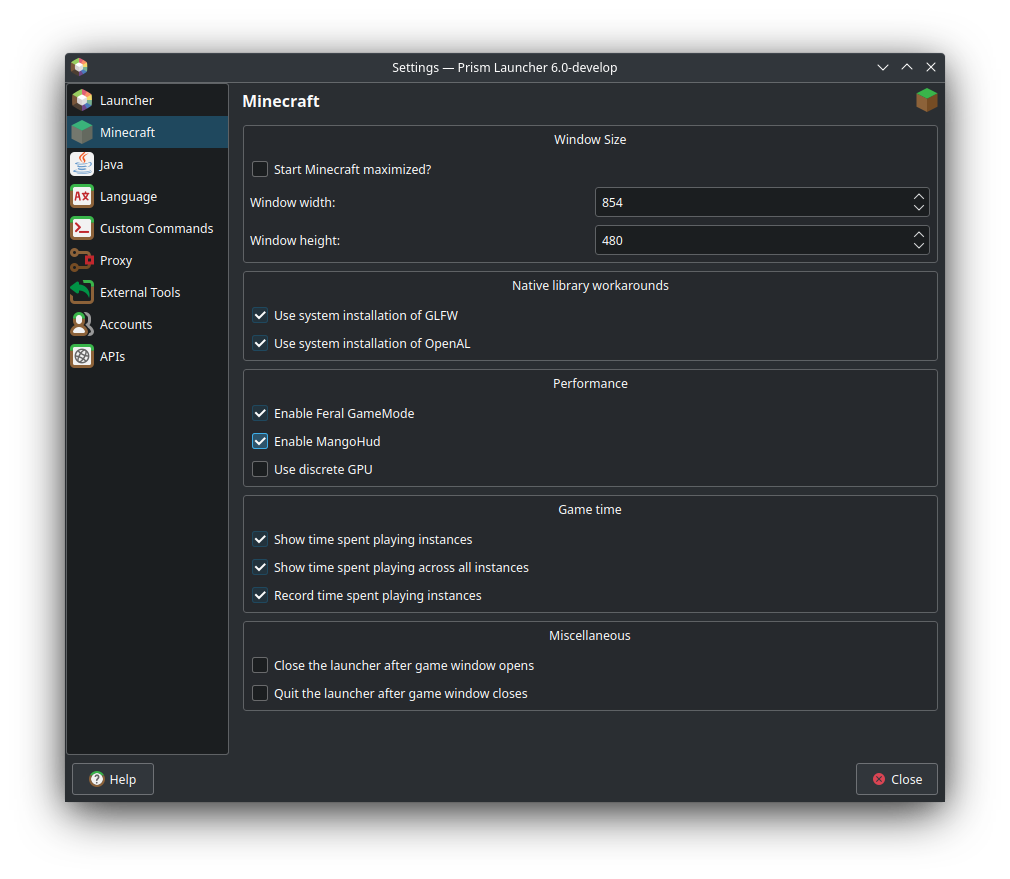
Task: Untick Use system installation of OpenAL
Action: [x=260, y=343]
